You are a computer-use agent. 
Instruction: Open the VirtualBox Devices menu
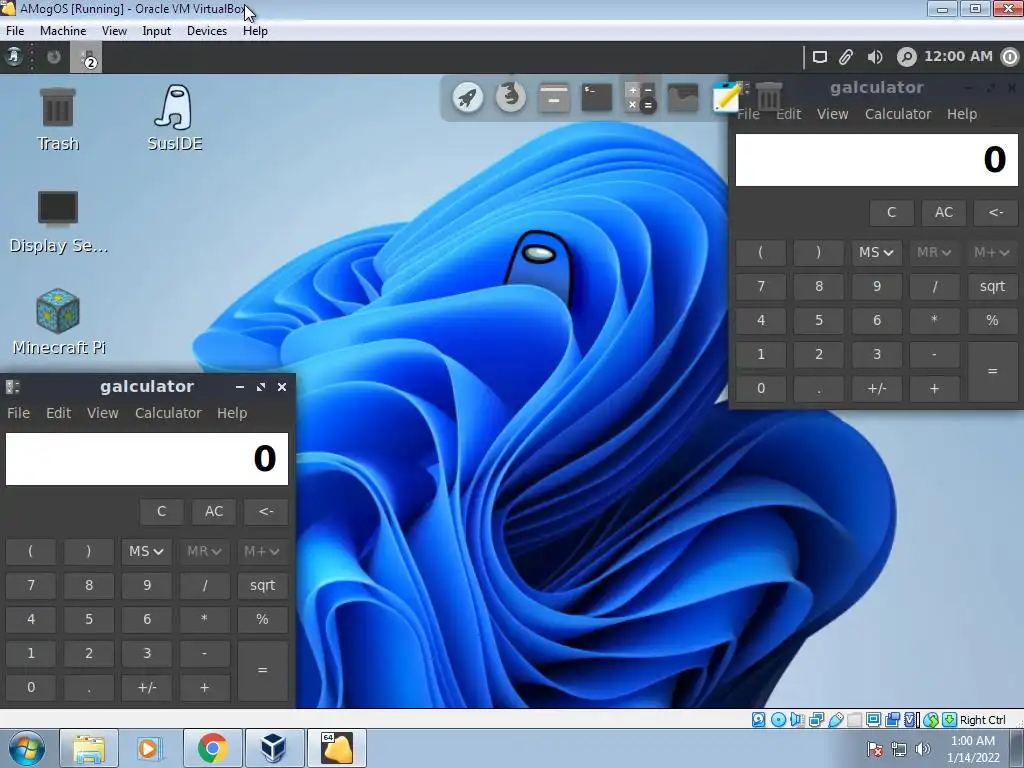click(207, 31)
